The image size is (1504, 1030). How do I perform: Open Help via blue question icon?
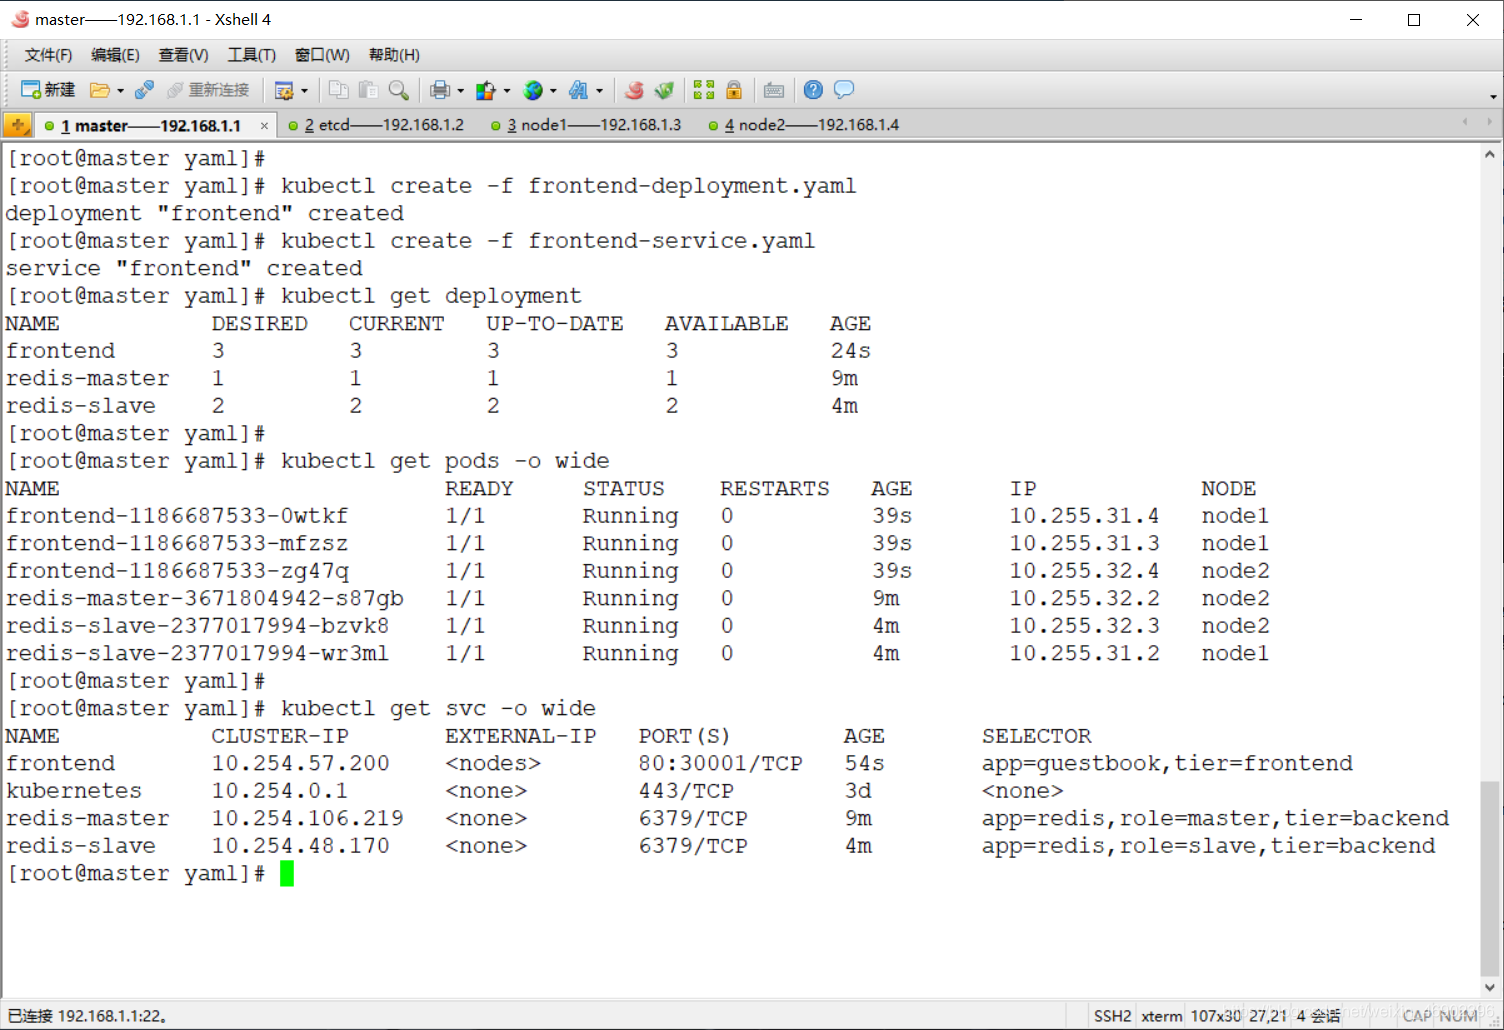[814, 90]
